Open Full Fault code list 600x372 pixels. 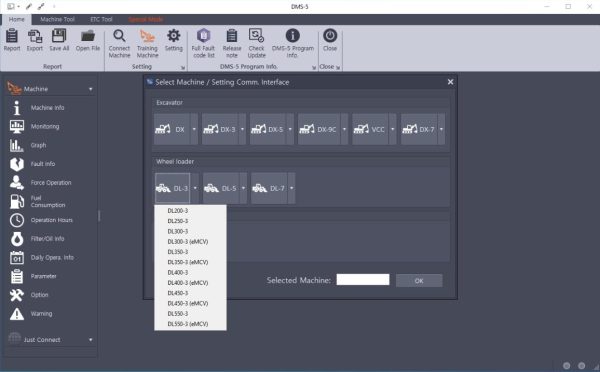pyautogui.click(x=204, y=44)
